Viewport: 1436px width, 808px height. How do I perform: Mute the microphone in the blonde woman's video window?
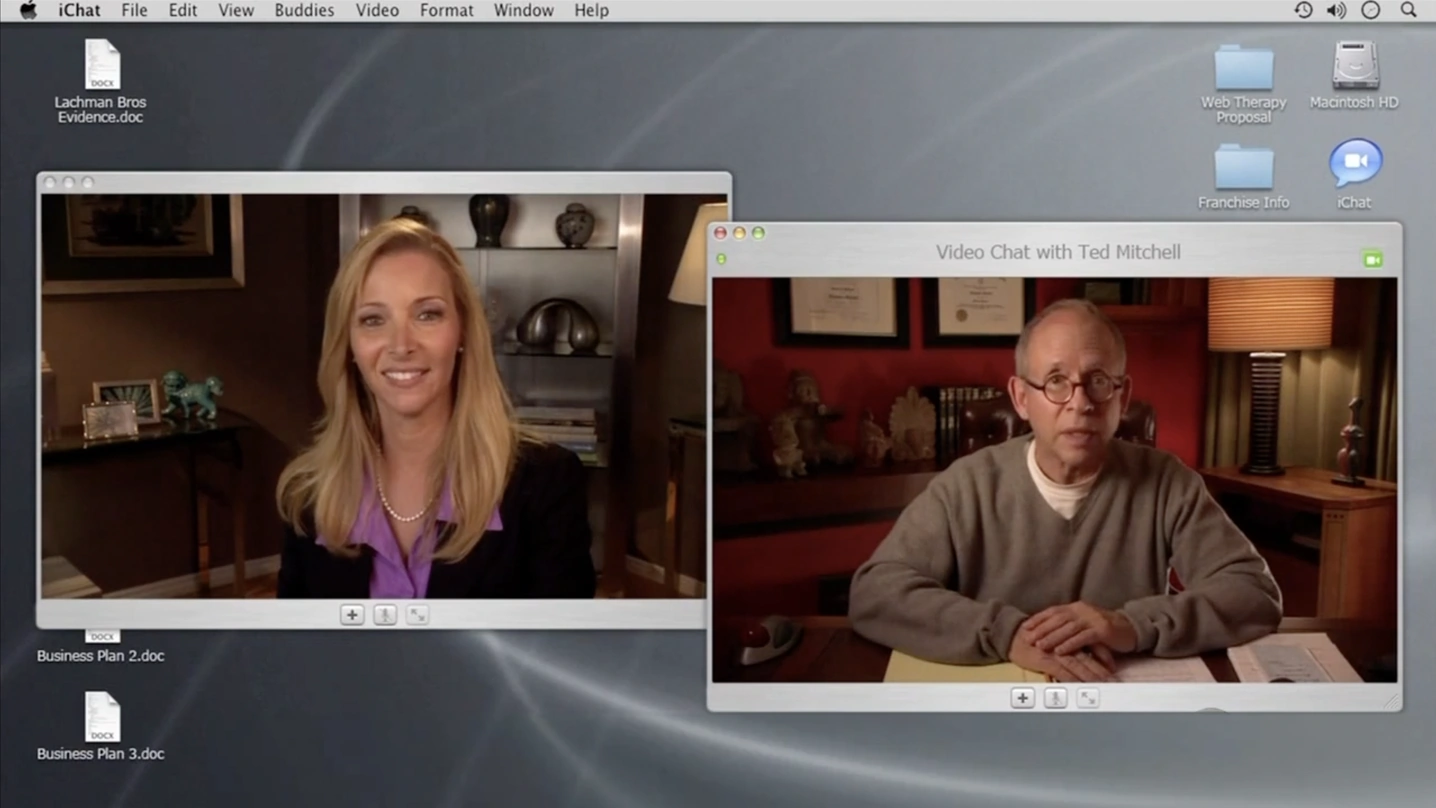(385, 615)
